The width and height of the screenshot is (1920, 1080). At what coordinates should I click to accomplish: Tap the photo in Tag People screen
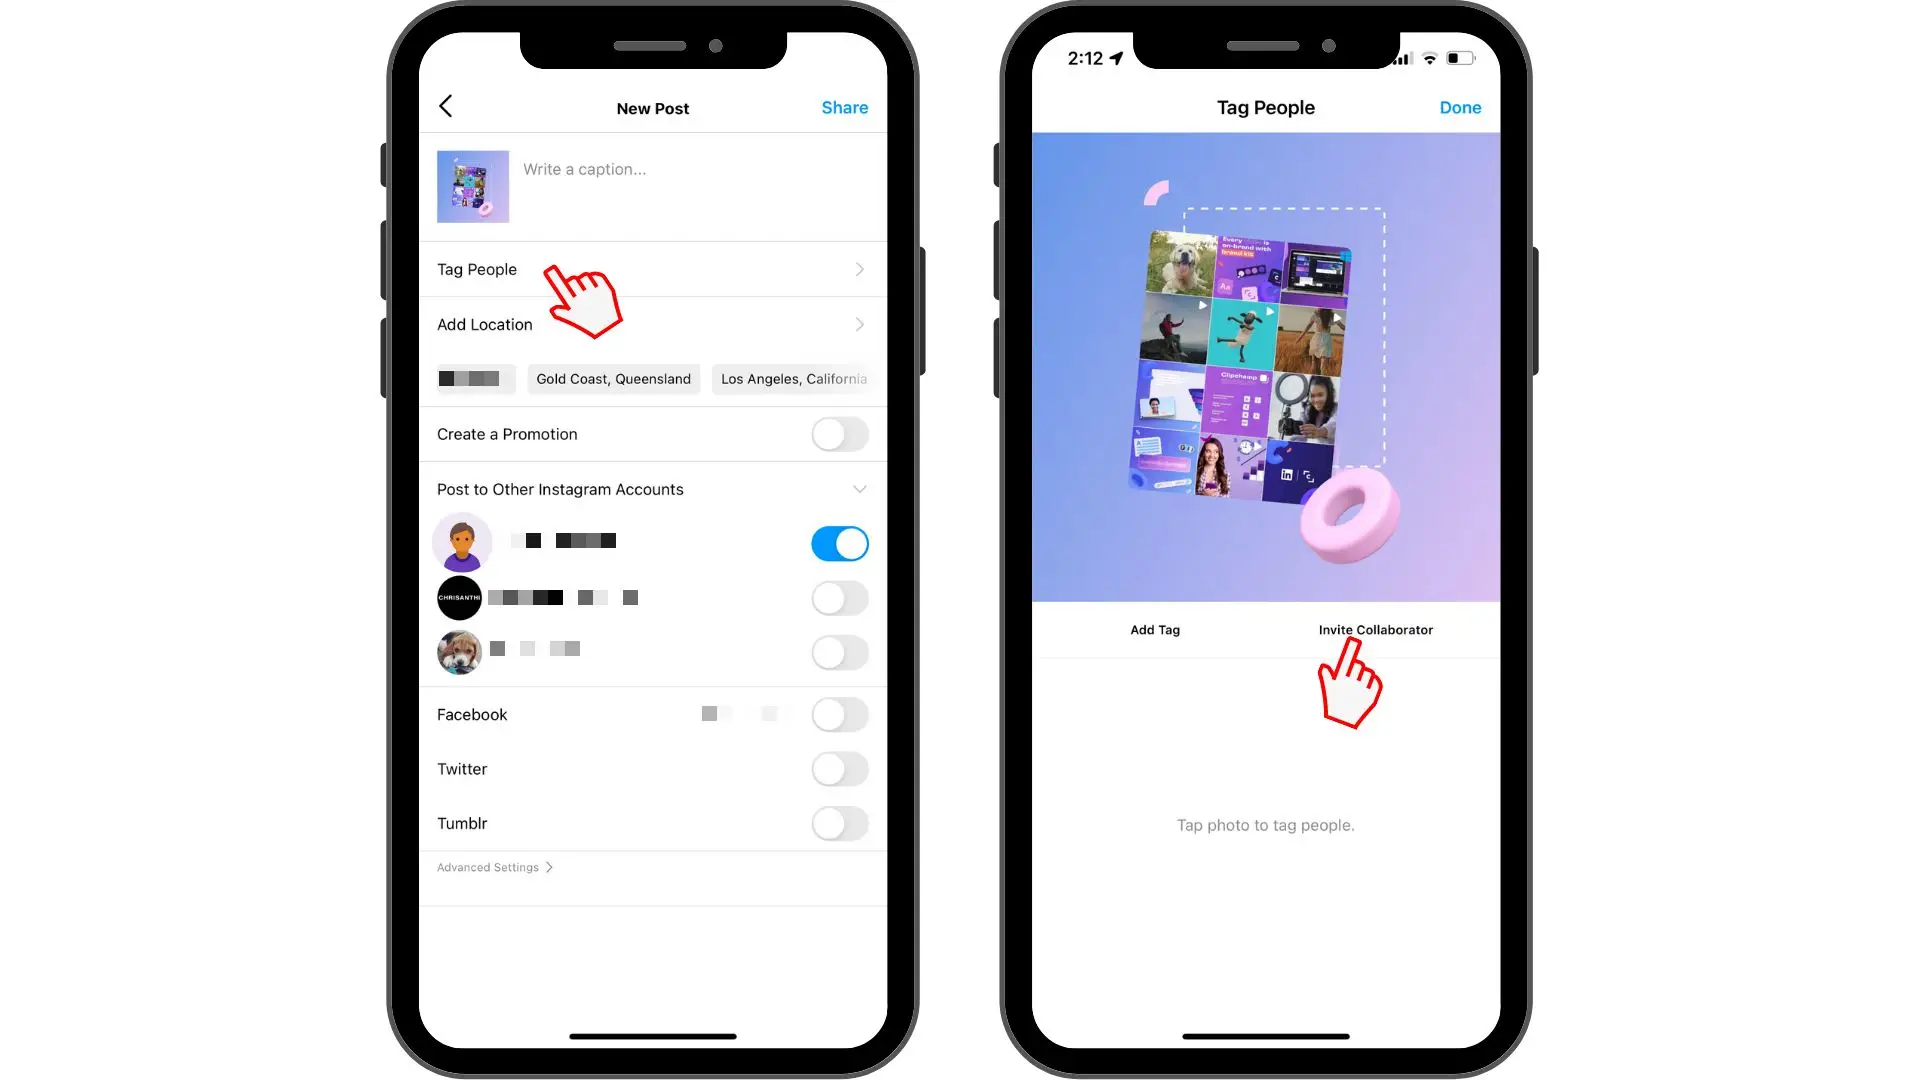[1266, 367]
